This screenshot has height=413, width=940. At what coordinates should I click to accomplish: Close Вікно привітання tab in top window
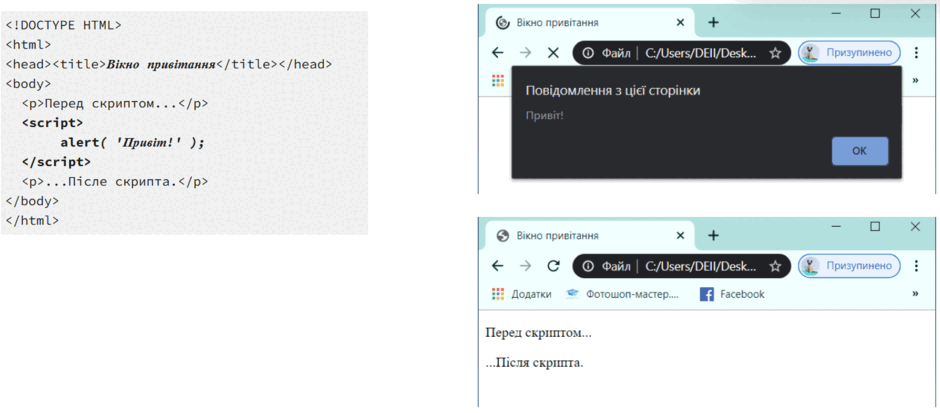[680, 22]
